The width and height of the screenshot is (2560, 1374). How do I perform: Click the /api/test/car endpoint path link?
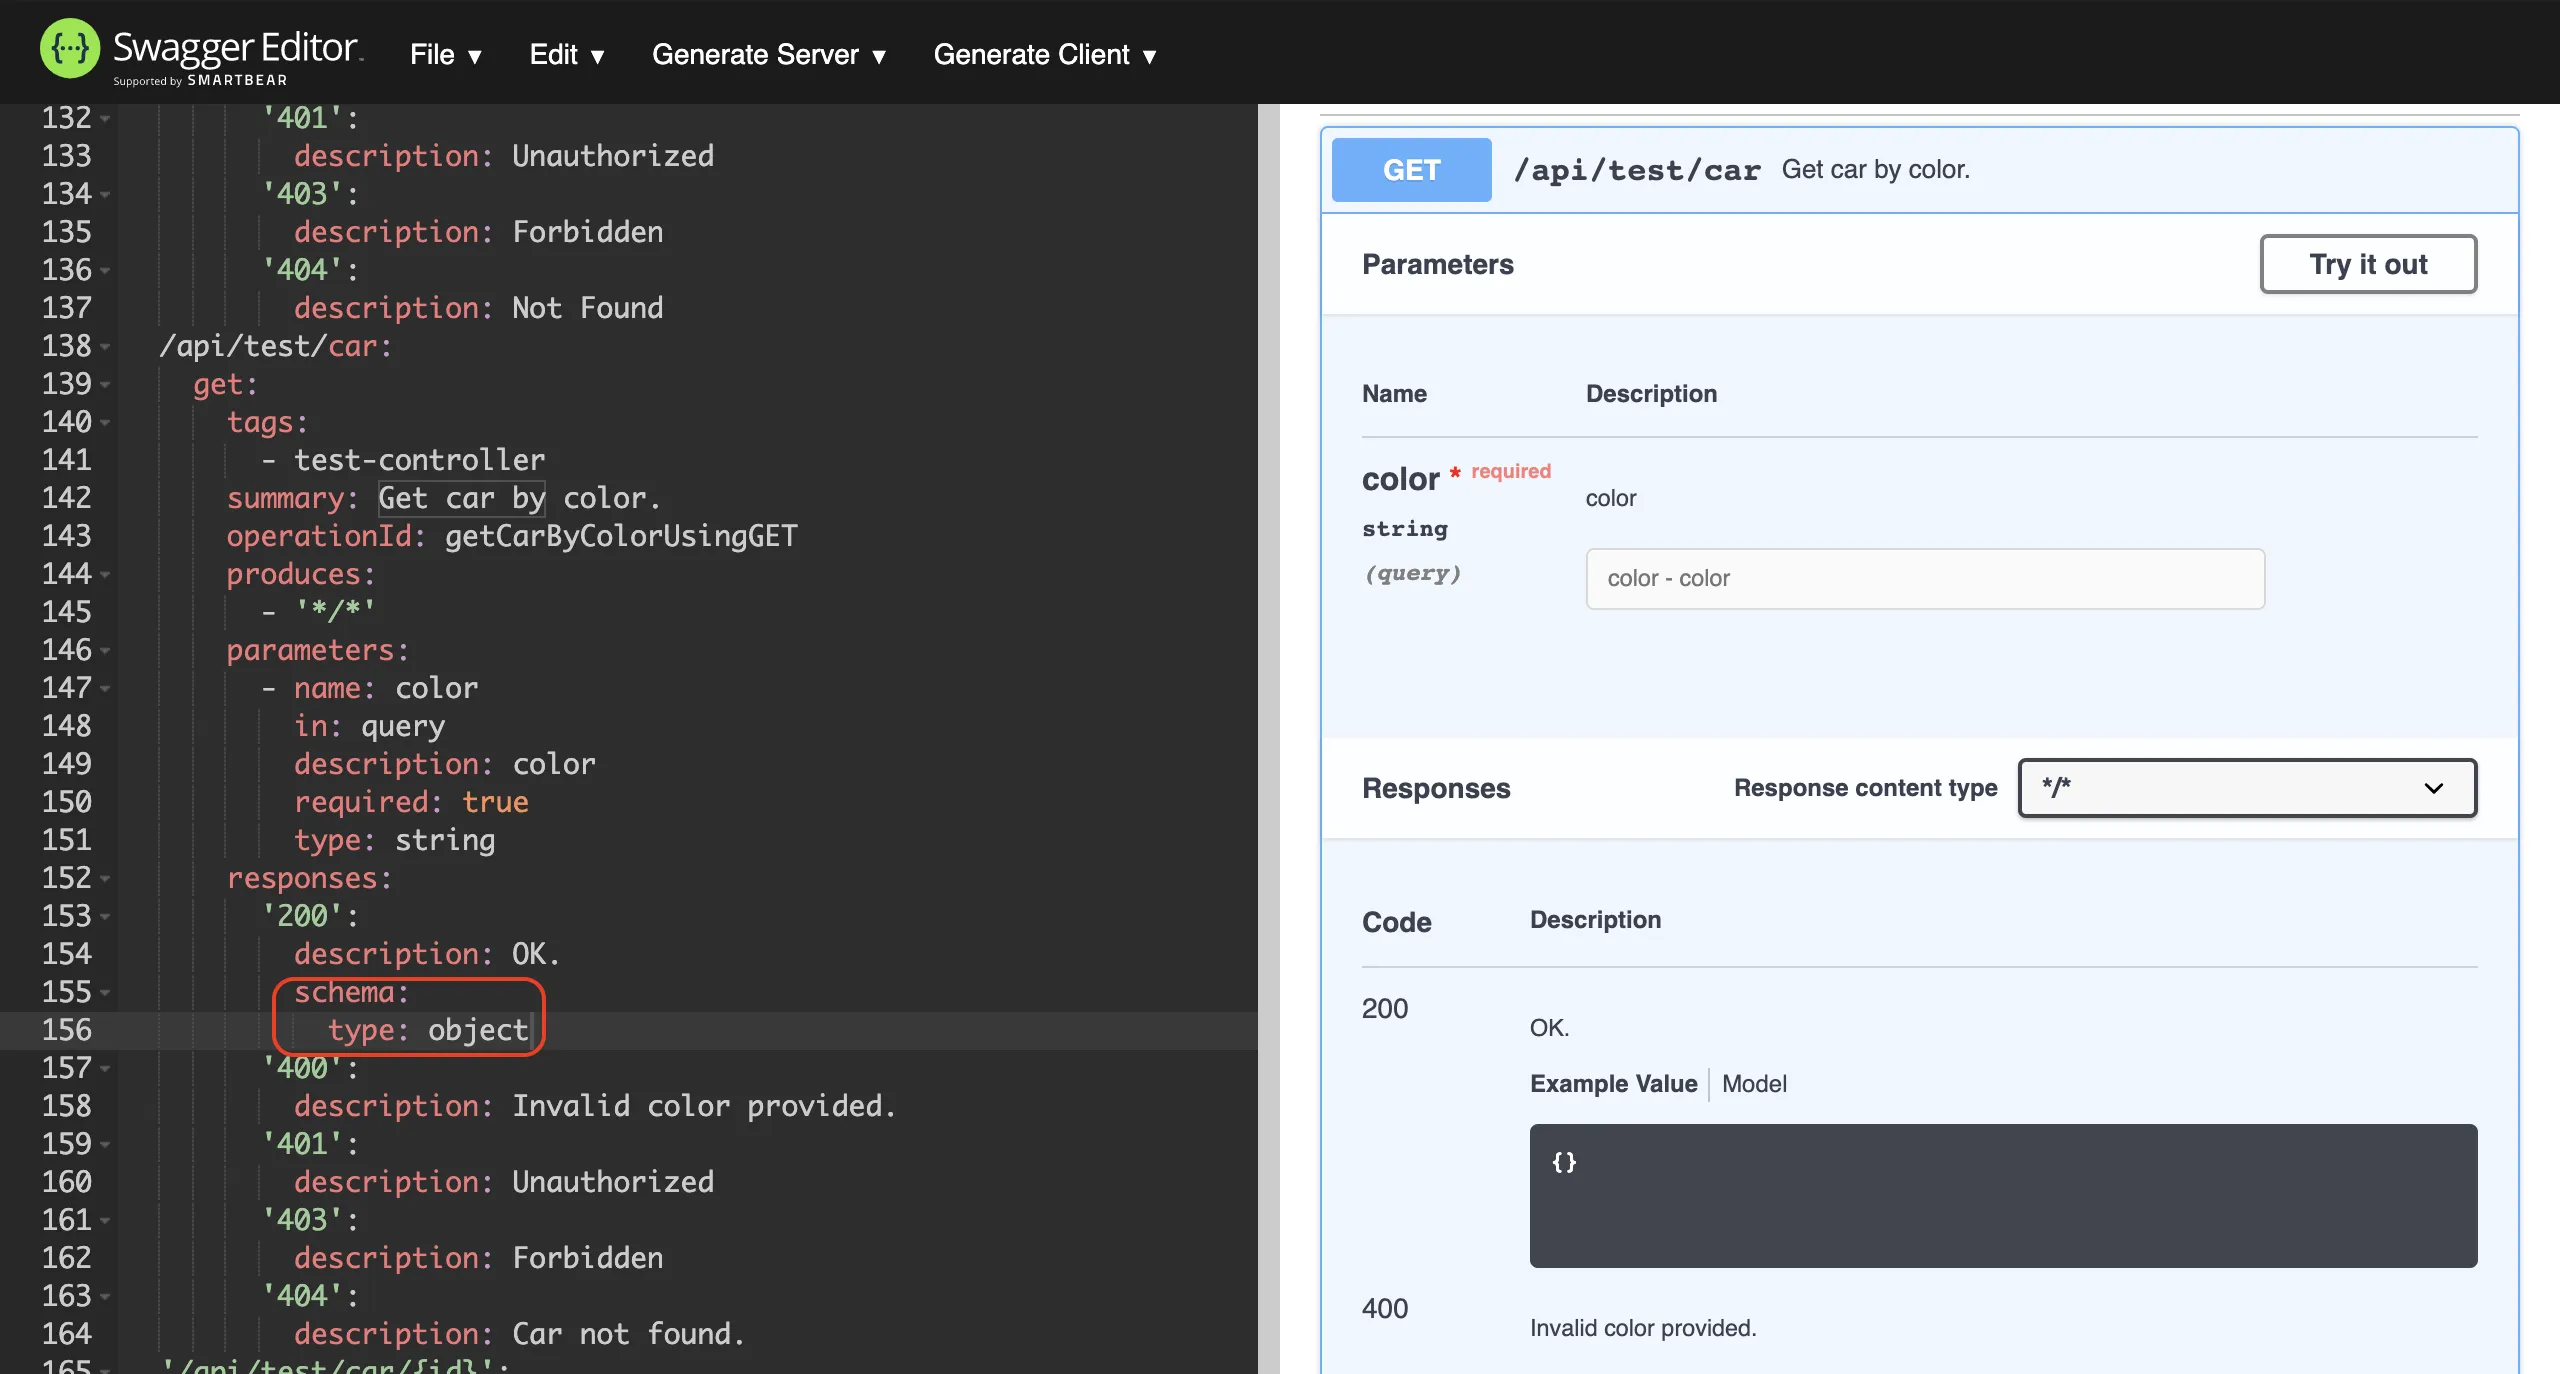tap(1636, 170)
